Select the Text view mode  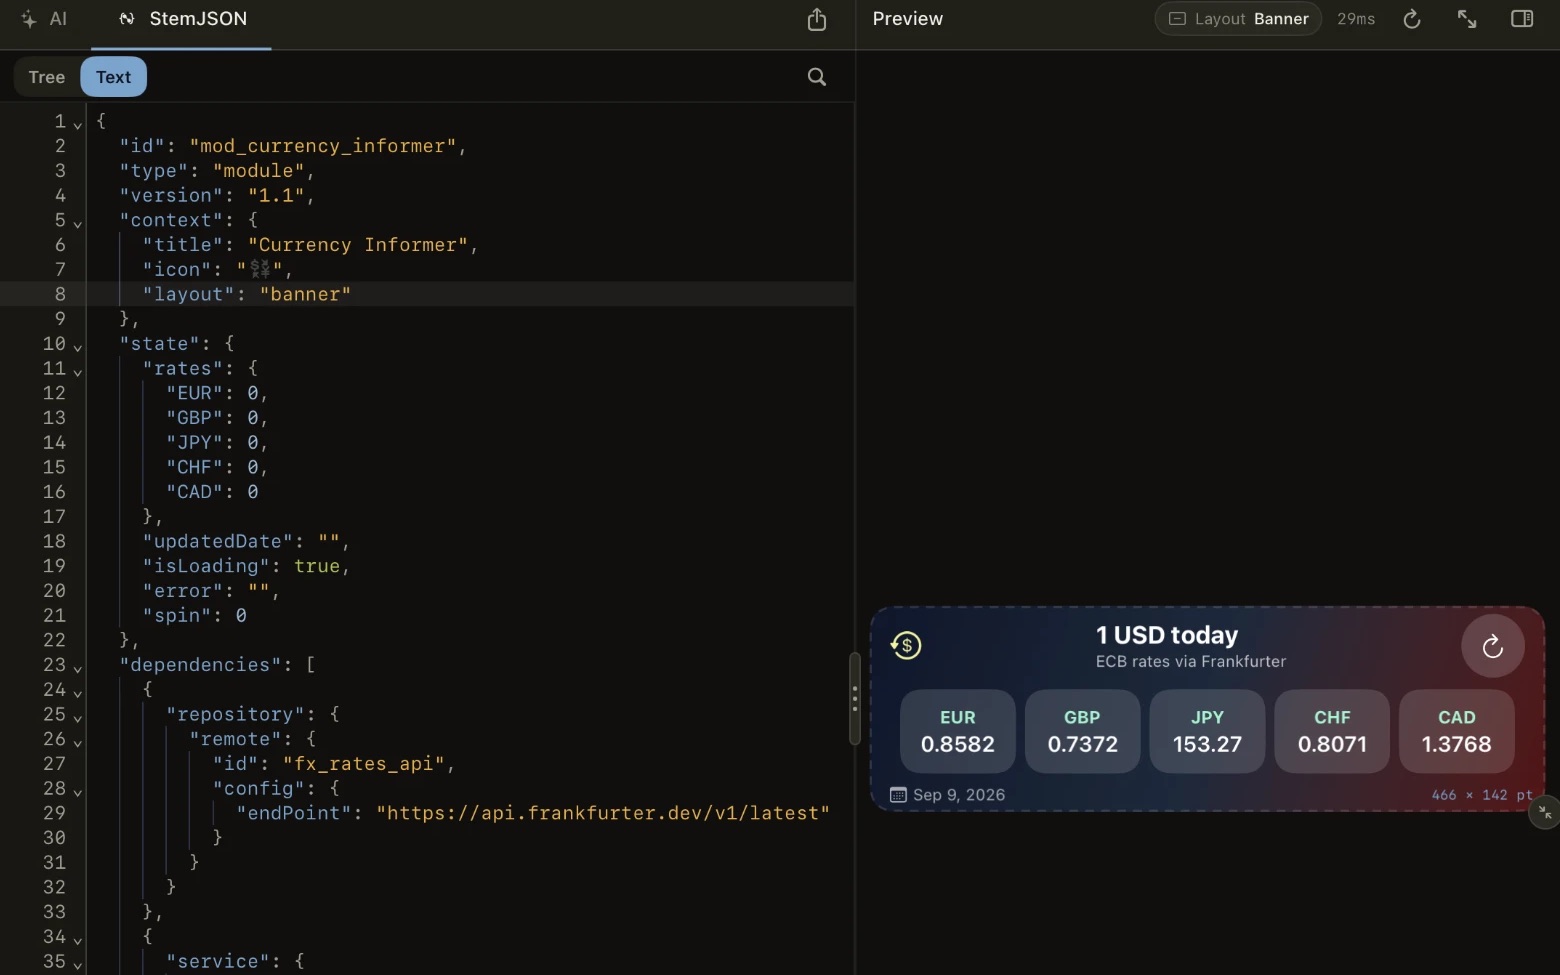[113, 77]
